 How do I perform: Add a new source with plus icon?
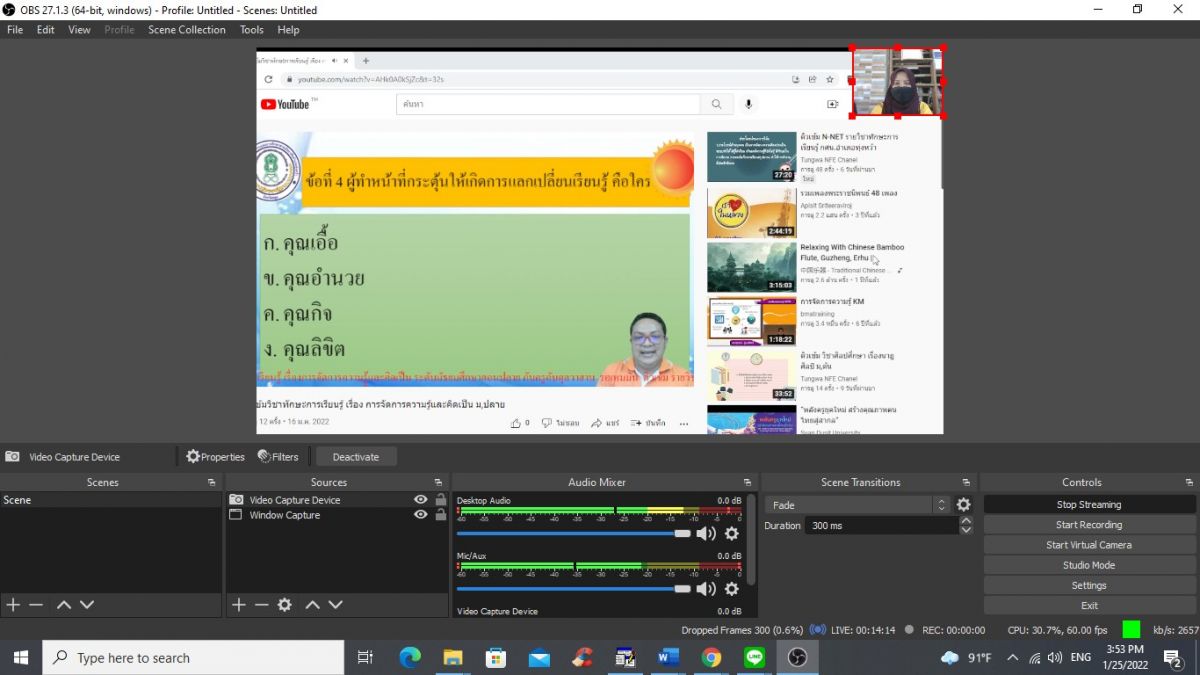point(238,605)
